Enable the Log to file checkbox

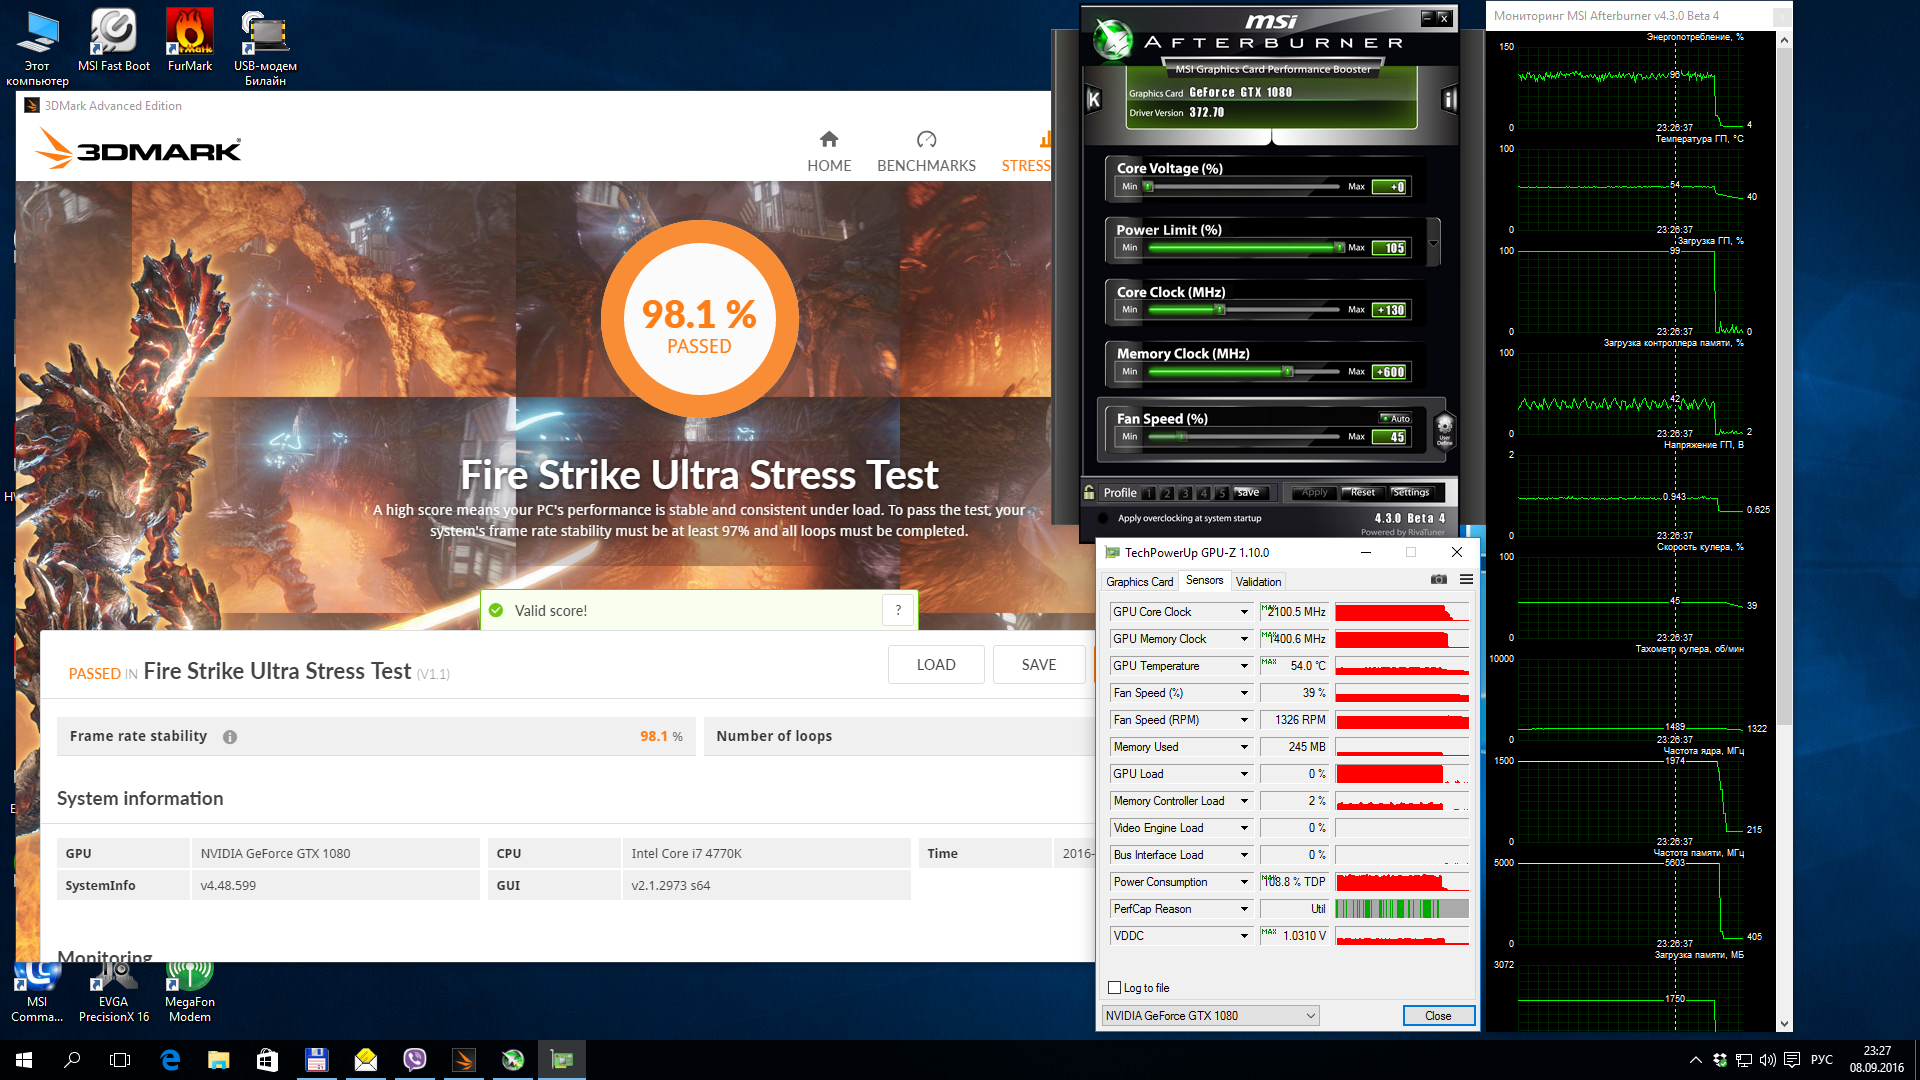tap(1115, 988)
